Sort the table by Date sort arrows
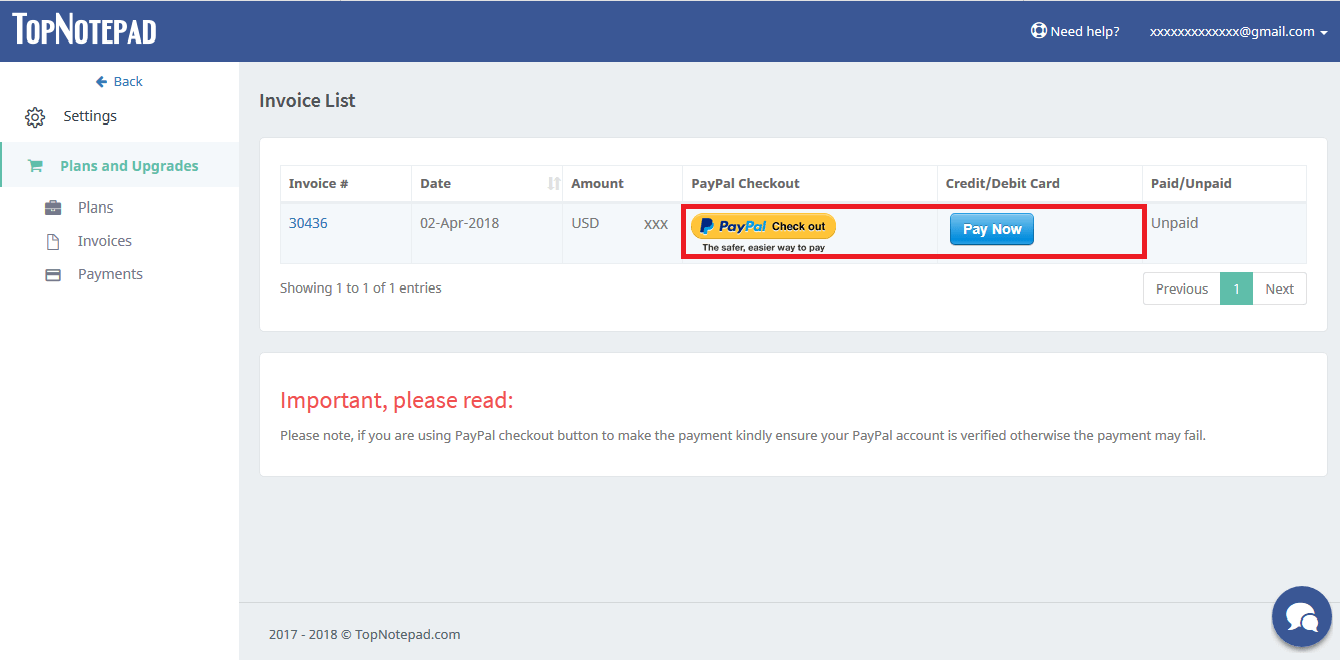Image resolution: width=1340 pixels, height=660 pixels. pyautogui.click(x=554, y=183)
